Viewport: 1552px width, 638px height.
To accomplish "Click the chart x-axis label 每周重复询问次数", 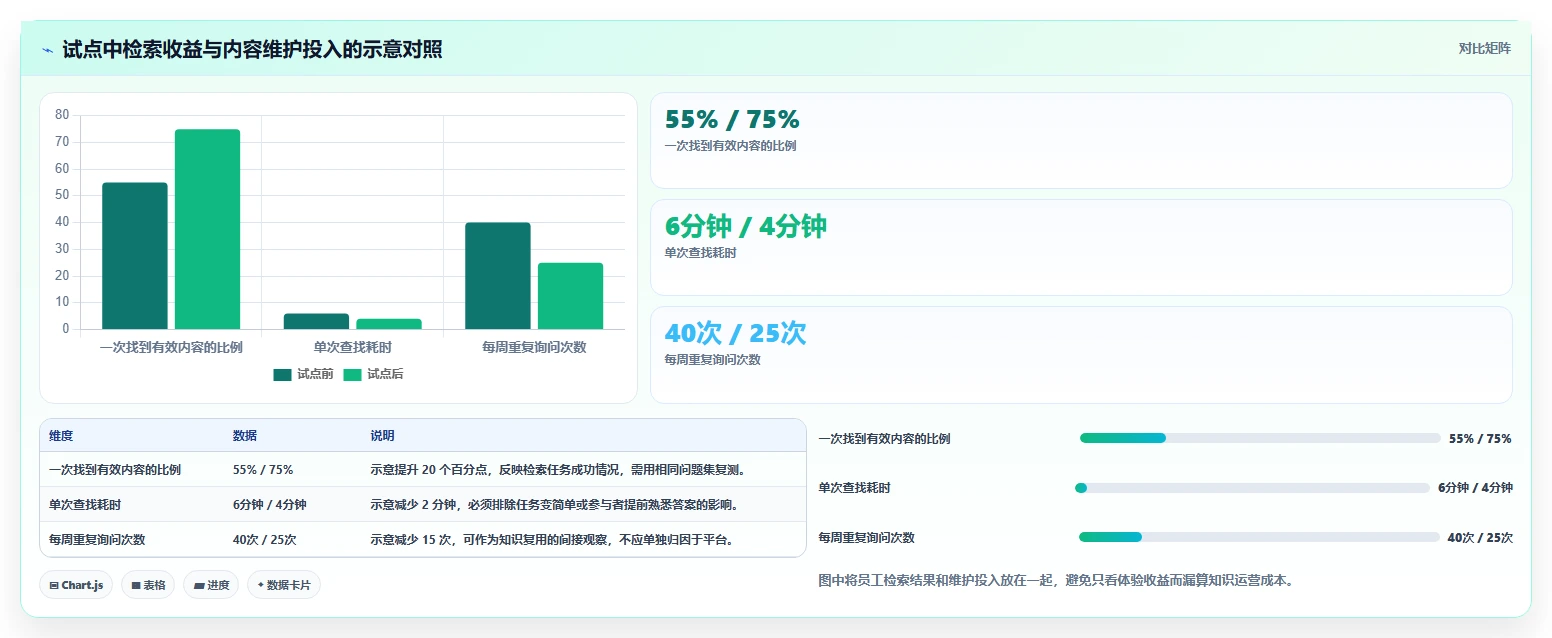I will pyautogui.click(x=534, y=347).
